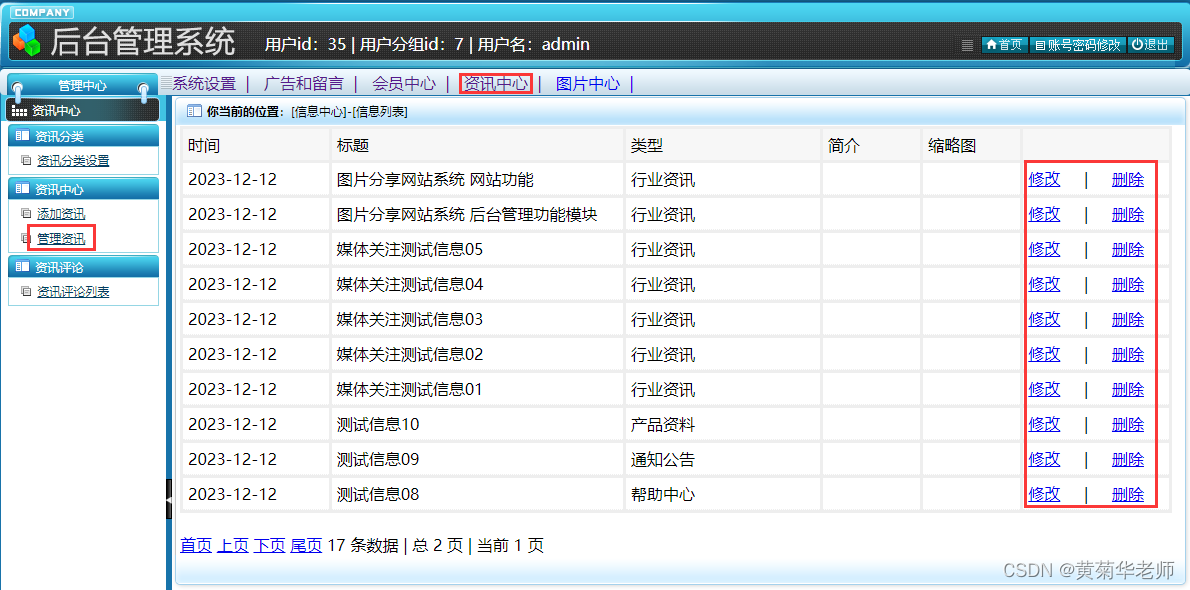Open the 图片中心 menu
This screenshot has width=1190, height=590.
pos(587,84)
